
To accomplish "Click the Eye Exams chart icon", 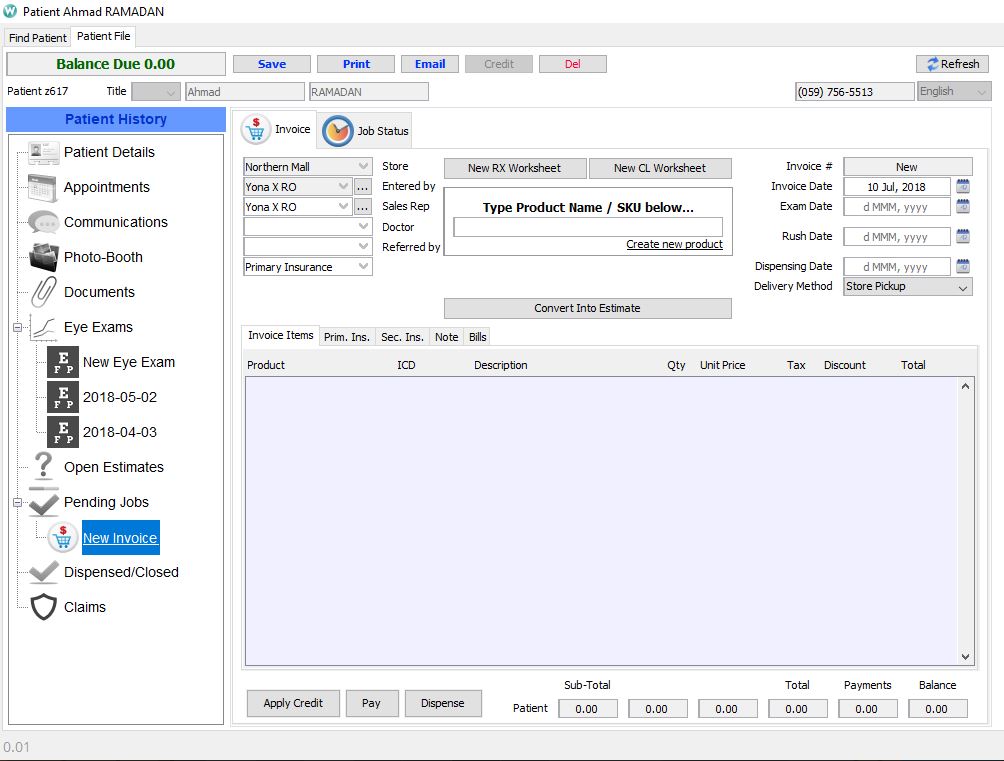I will 44,327.
